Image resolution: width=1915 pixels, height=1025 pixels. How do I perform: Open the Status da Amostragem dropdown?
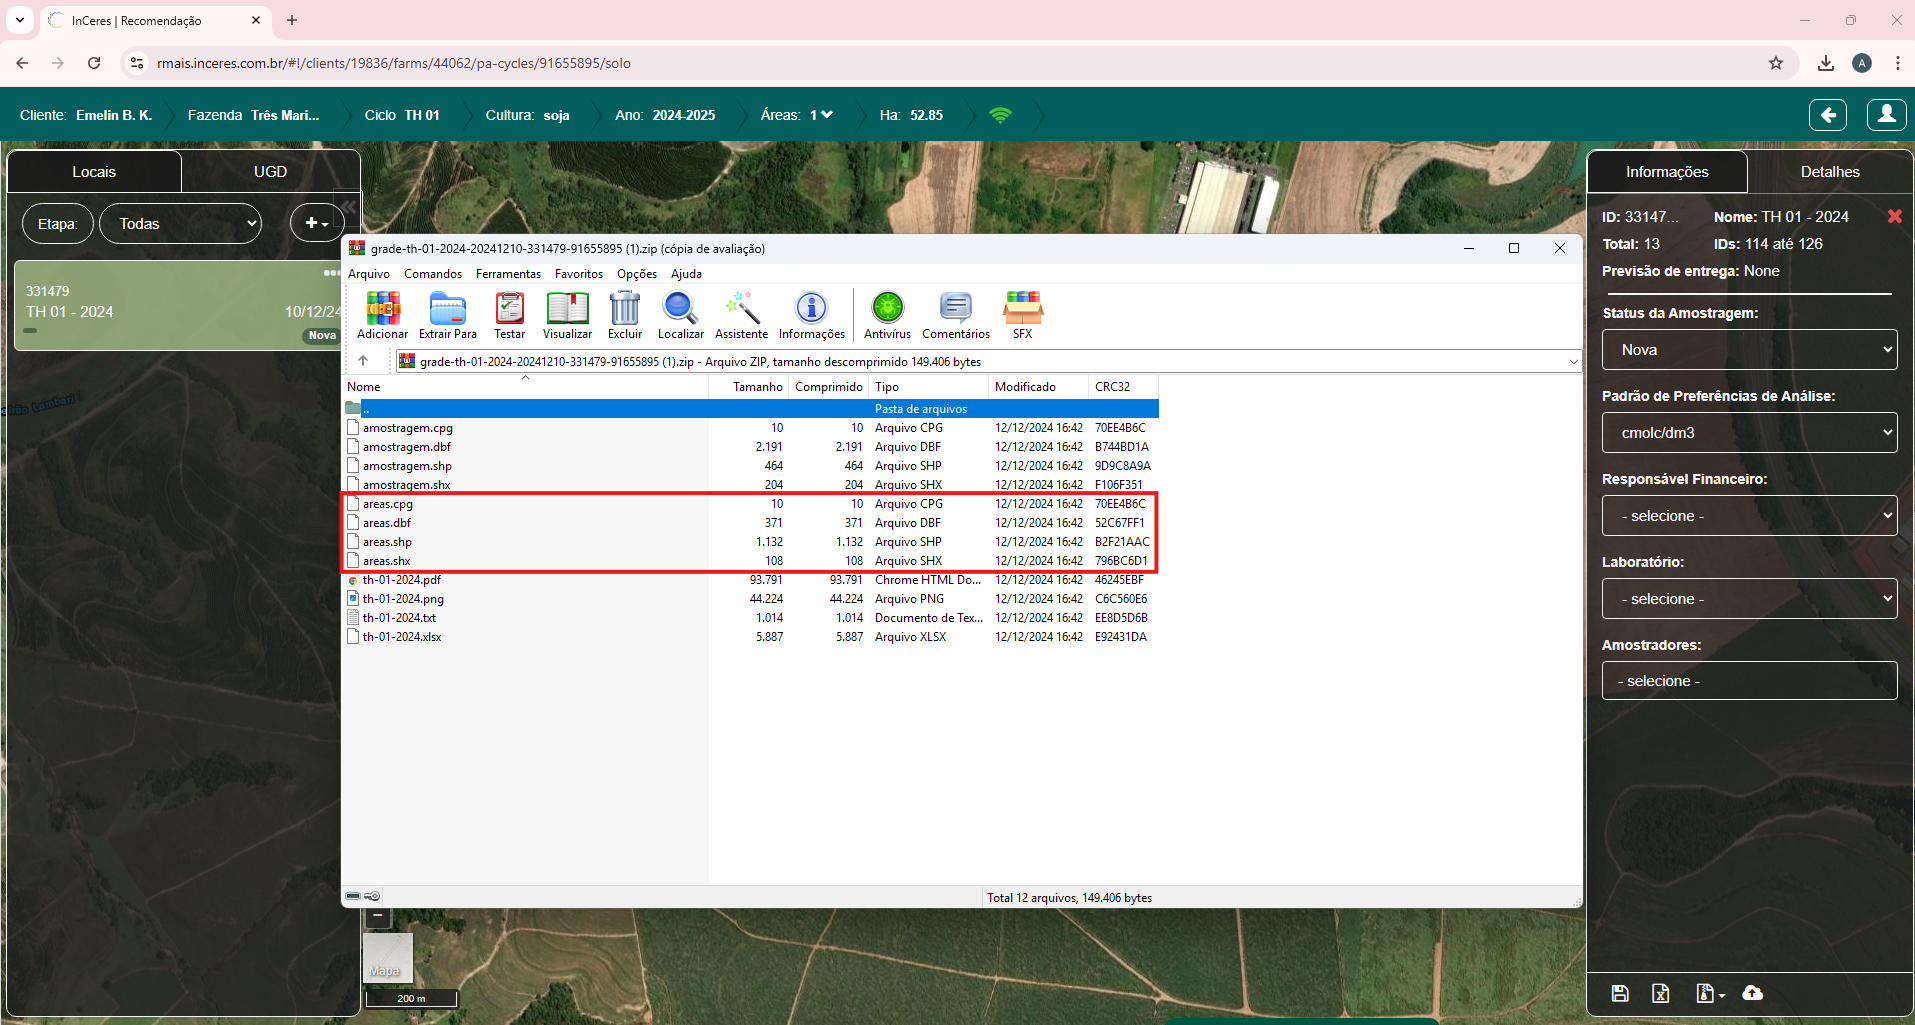point(1749,350)
